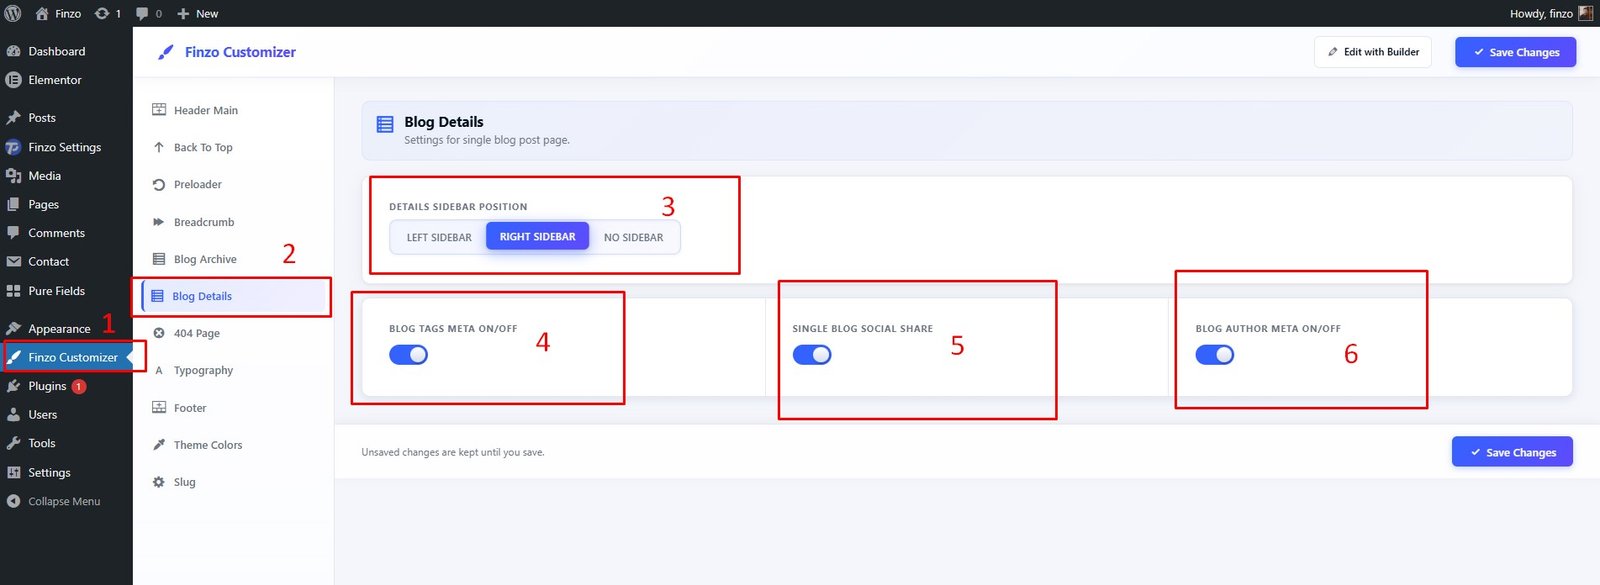Click the New plus icon
Viewport: 1600px width, 585px height.
tap(183, 13)
